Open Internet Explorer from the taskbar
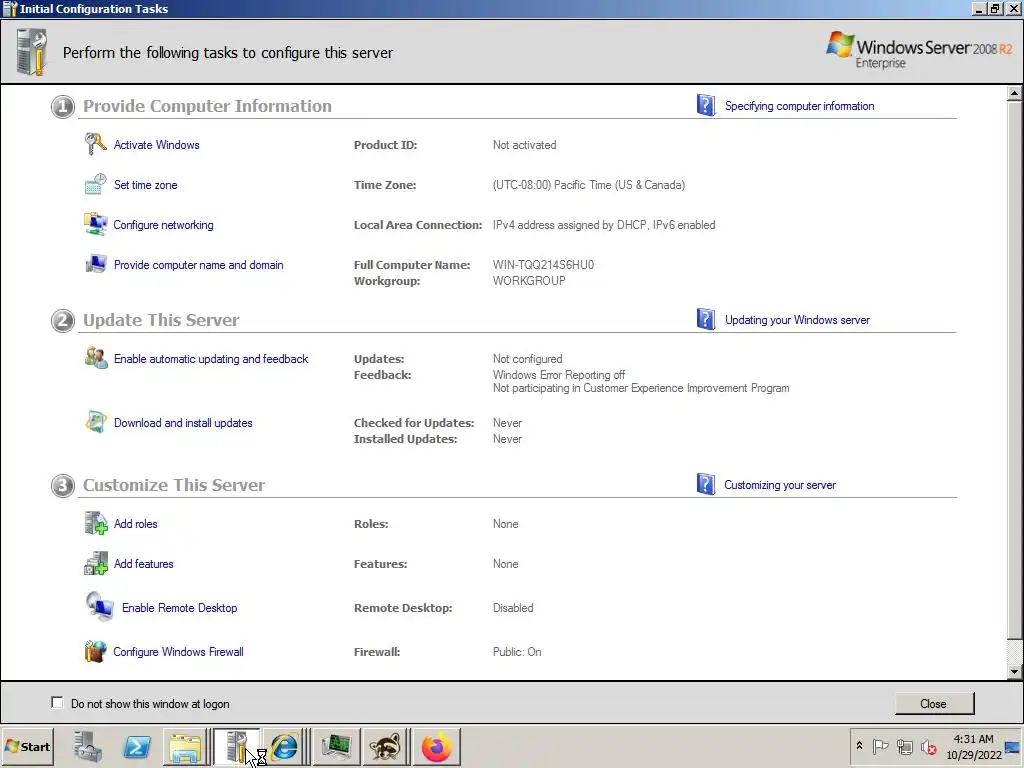1024x768 pixels. [284, 746]
